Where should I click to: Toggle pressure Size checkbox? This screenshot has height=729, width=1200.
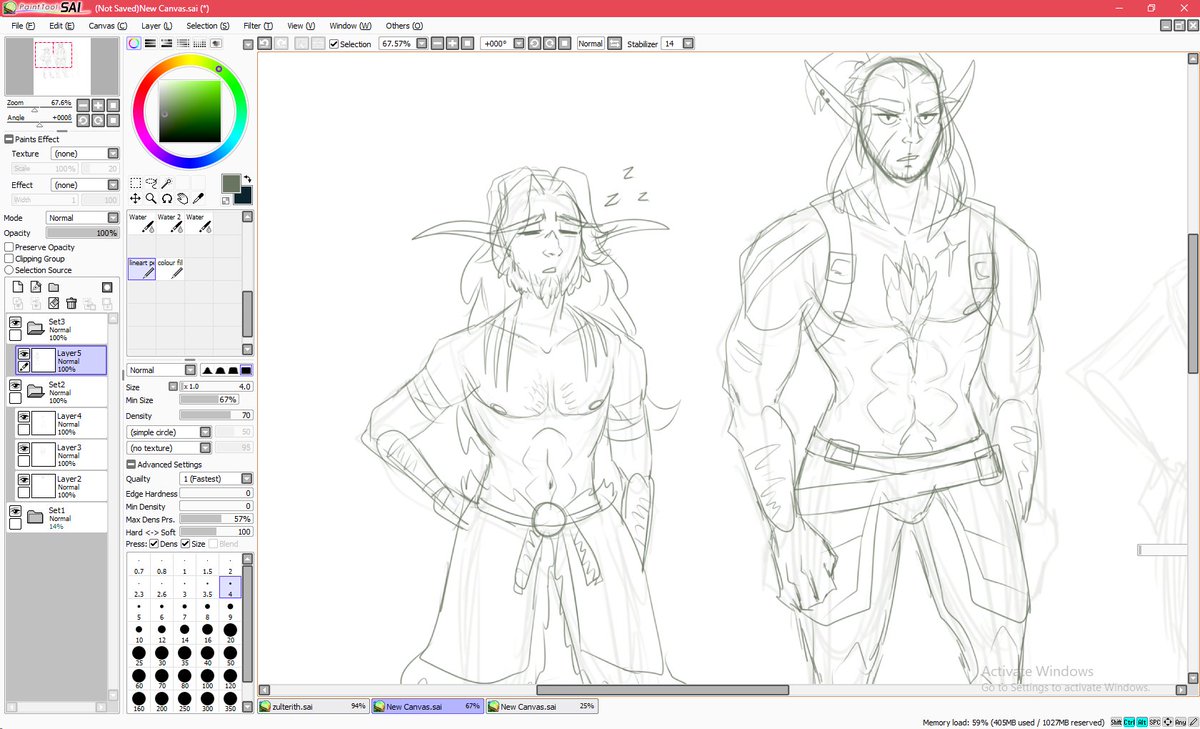185,544
